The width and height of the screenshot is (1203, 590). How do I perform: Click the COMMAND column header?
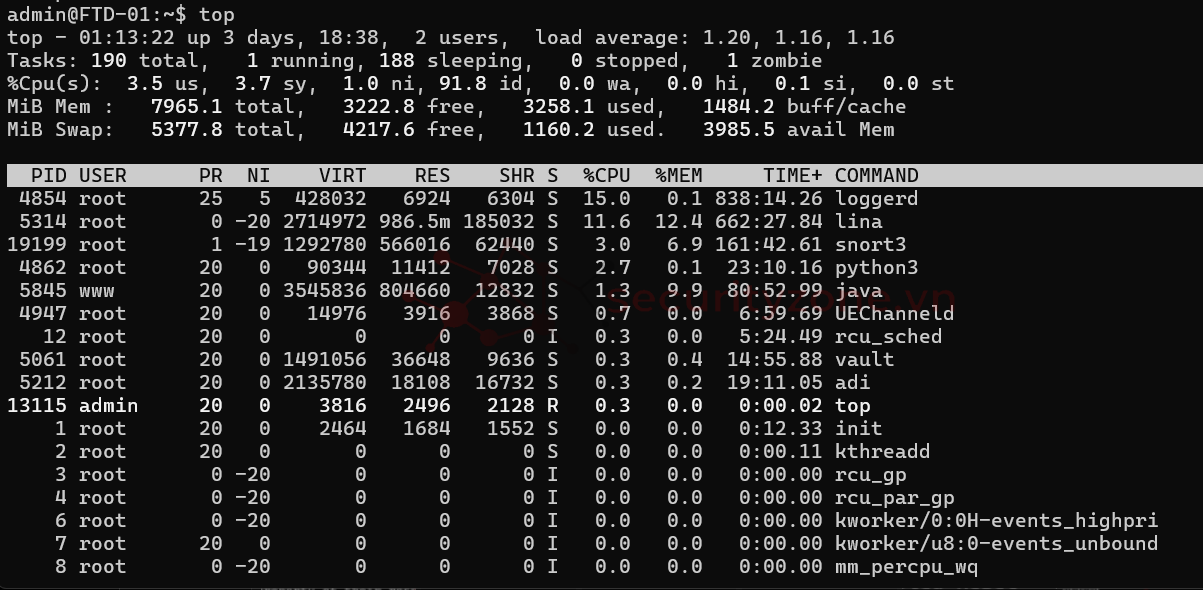click(x=876, y=176)
